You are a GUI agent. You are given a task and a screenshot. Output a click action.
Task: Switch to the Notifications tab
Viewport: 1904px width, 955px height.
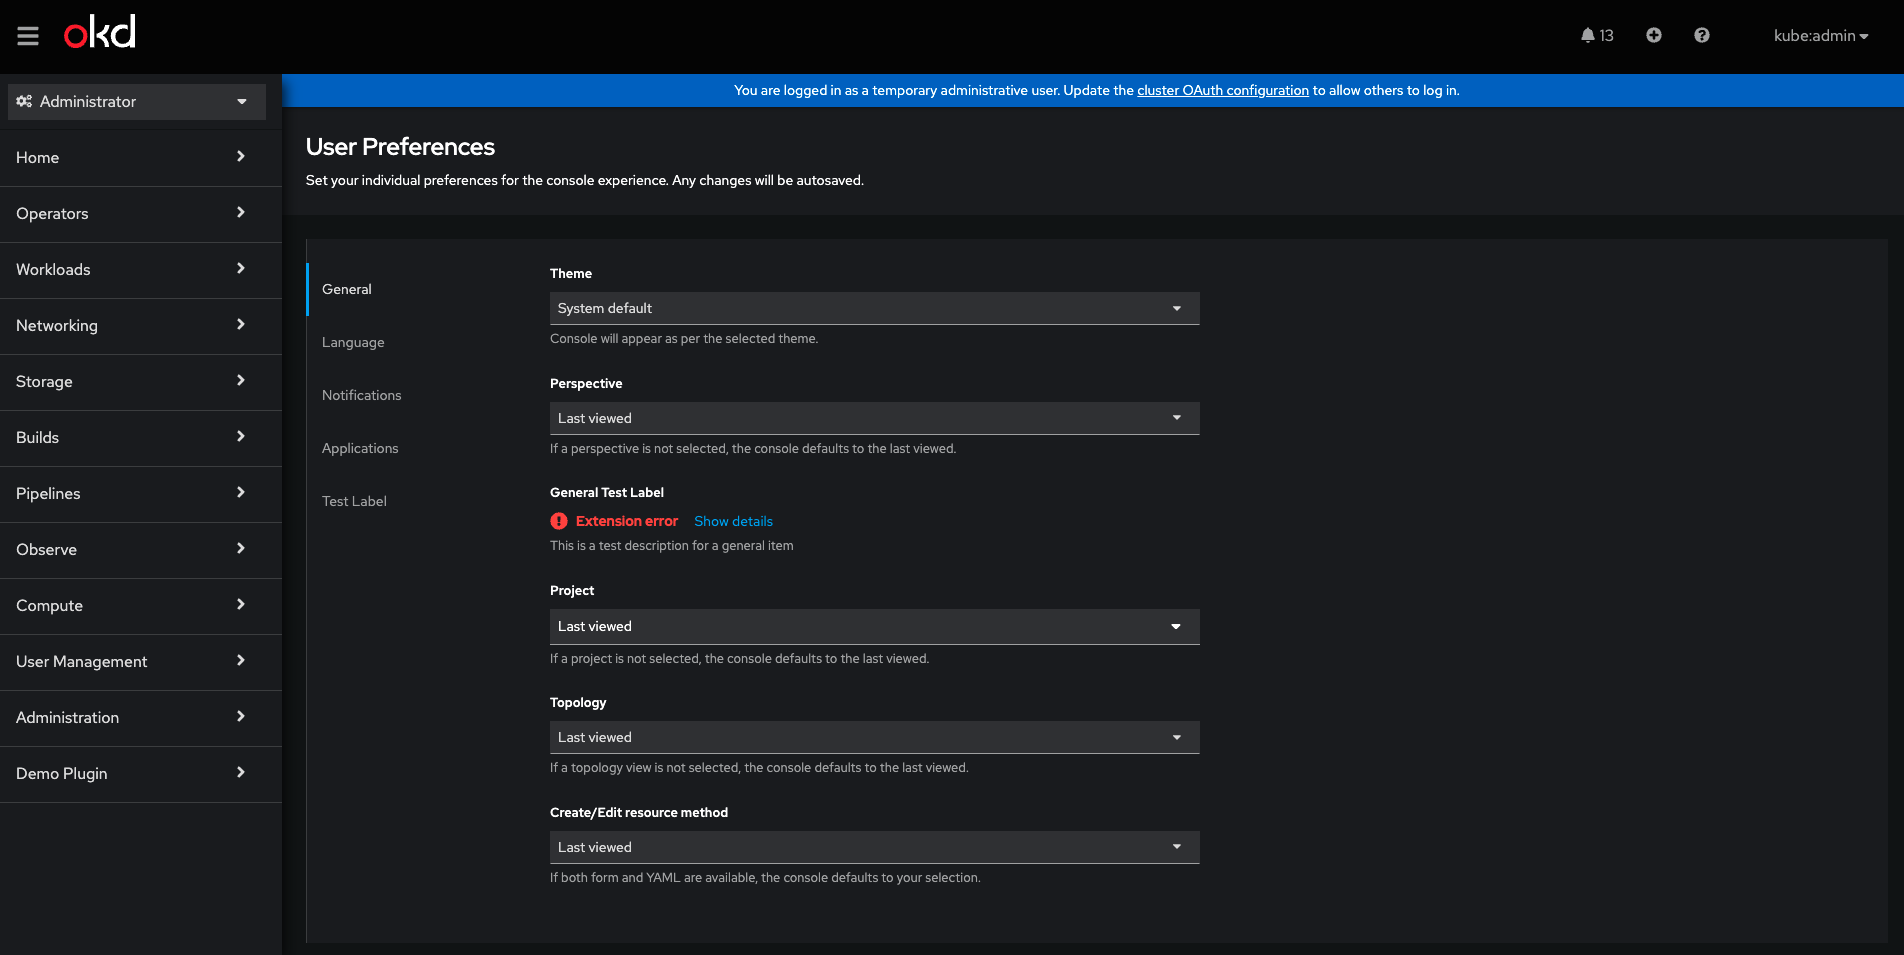tap(362, 395)
